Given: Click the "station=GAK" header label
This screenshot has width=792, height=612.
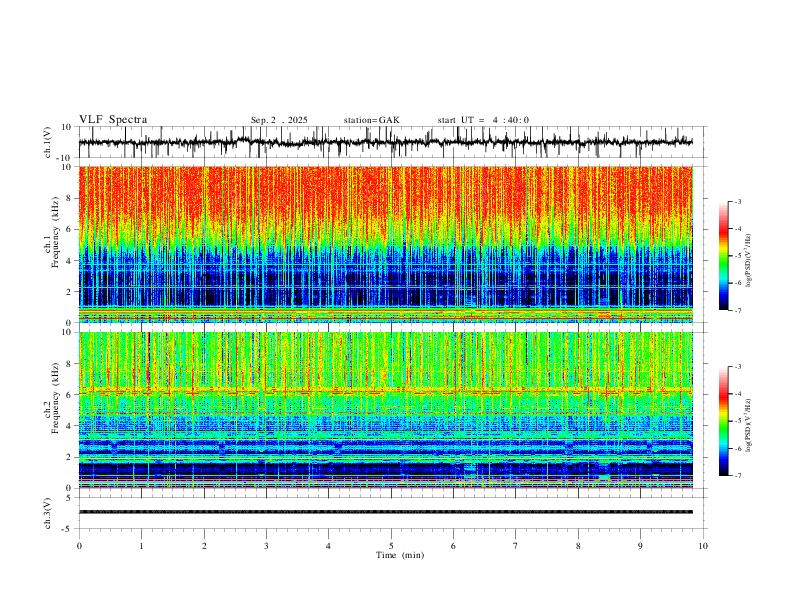Looking at the screenshot, I should point(371,120).
